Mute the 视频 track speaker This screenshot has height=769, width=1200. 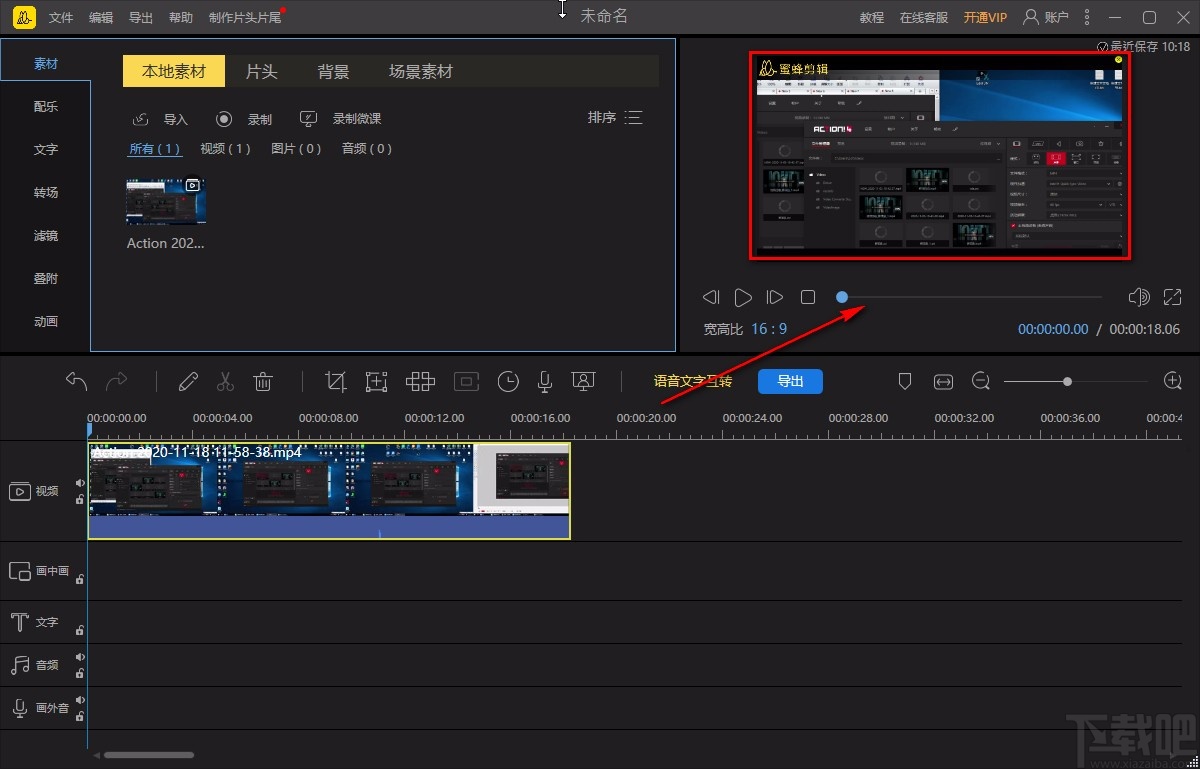[80, 483]
